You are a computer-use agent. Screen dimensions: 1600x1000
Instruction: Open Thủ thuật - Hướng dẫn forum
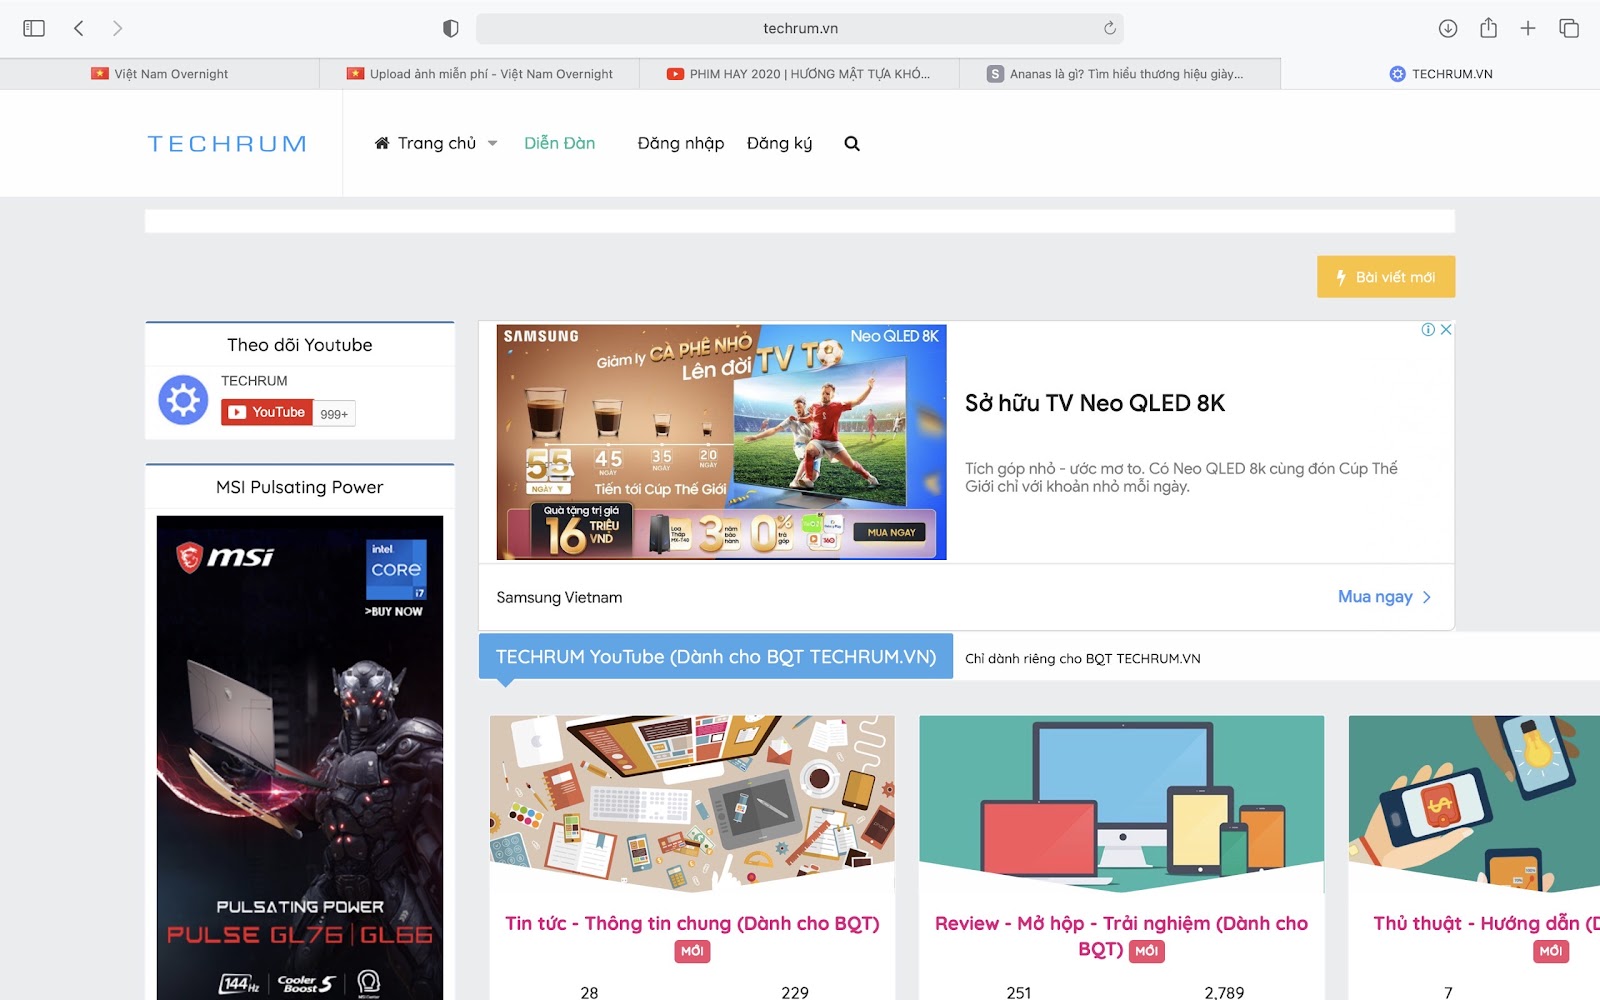(1486, 924)
